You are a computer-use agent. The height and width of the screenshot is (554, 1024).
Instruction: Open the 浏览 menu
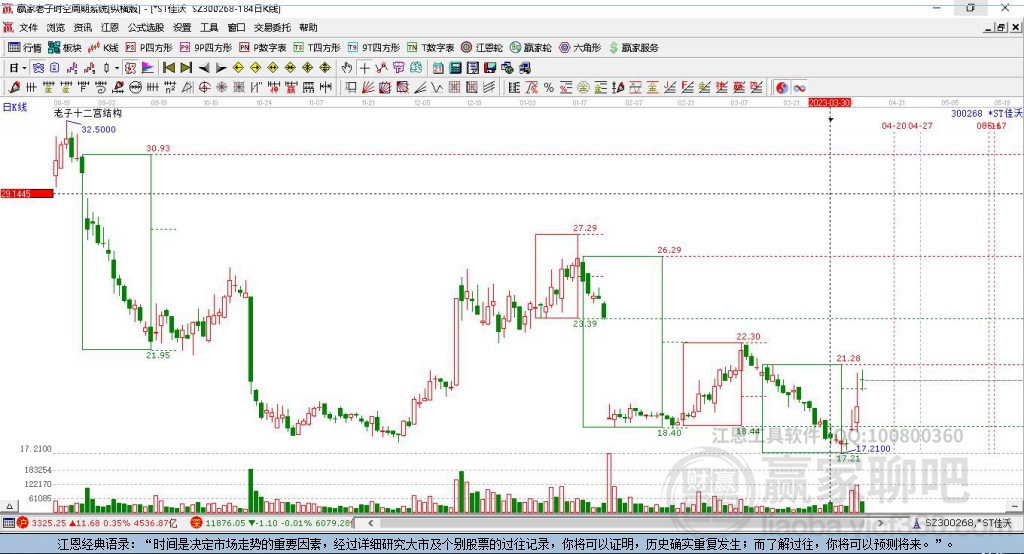(56, 27)
